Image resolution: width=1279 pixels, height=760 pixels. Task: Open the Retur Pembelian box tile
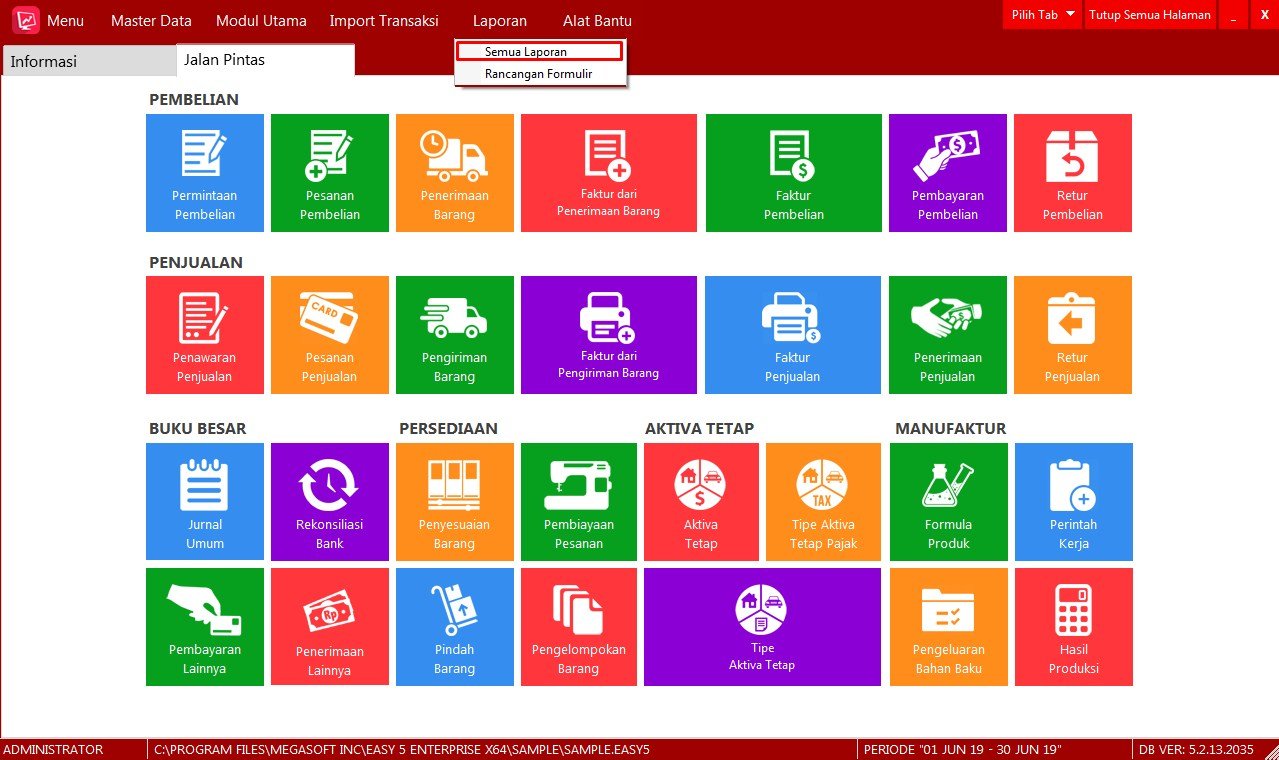[x=1073, y=173]
